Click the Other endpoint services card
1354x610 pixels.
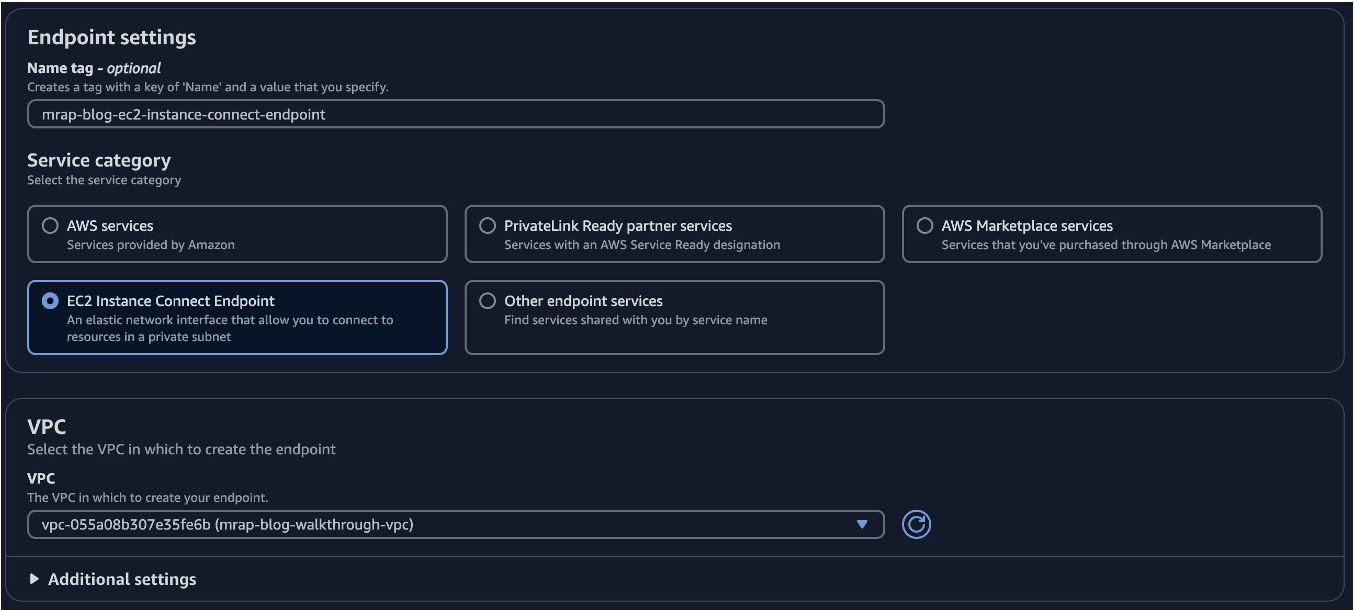(674, 317)
